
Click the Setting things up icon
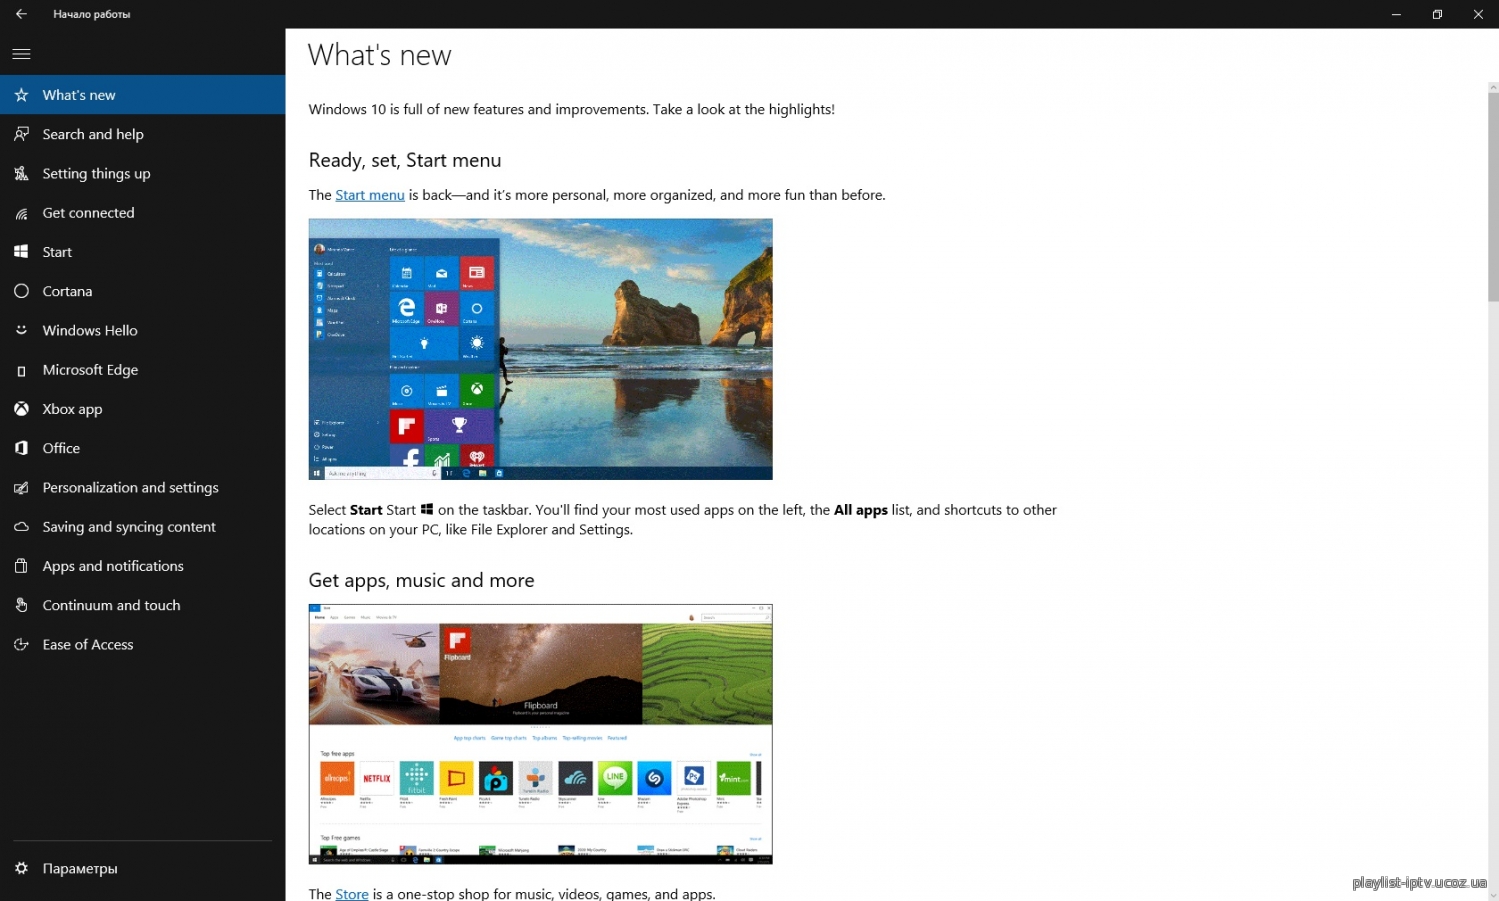pyautogui.click(x=21, y=173)
